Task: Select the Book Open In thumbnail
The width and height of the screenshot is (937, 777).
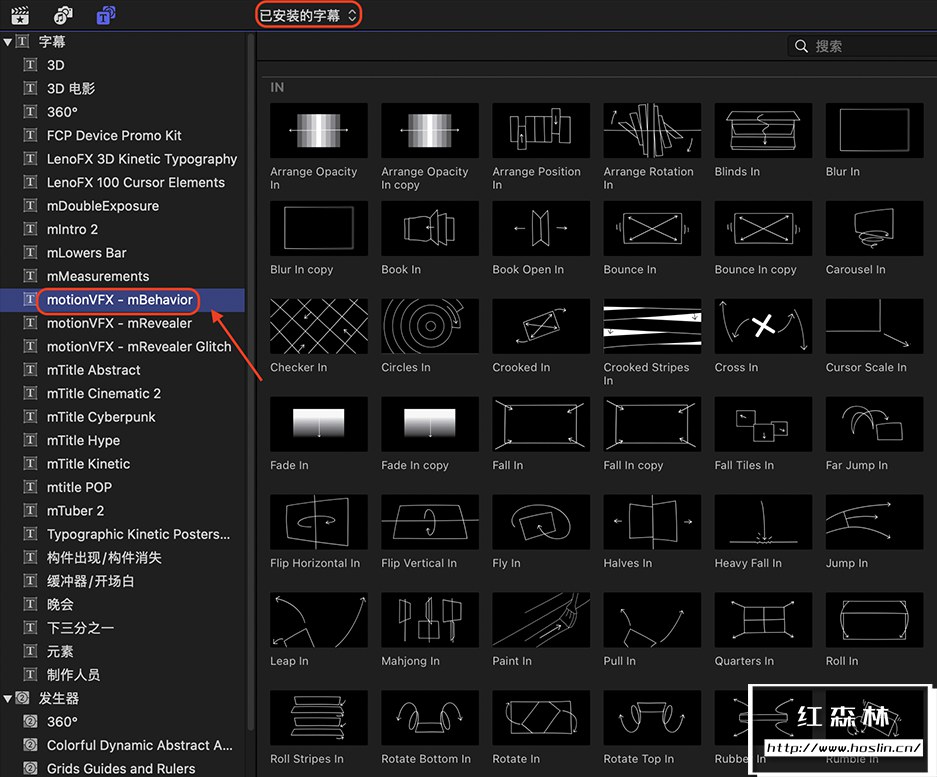Action: [541, 228]
